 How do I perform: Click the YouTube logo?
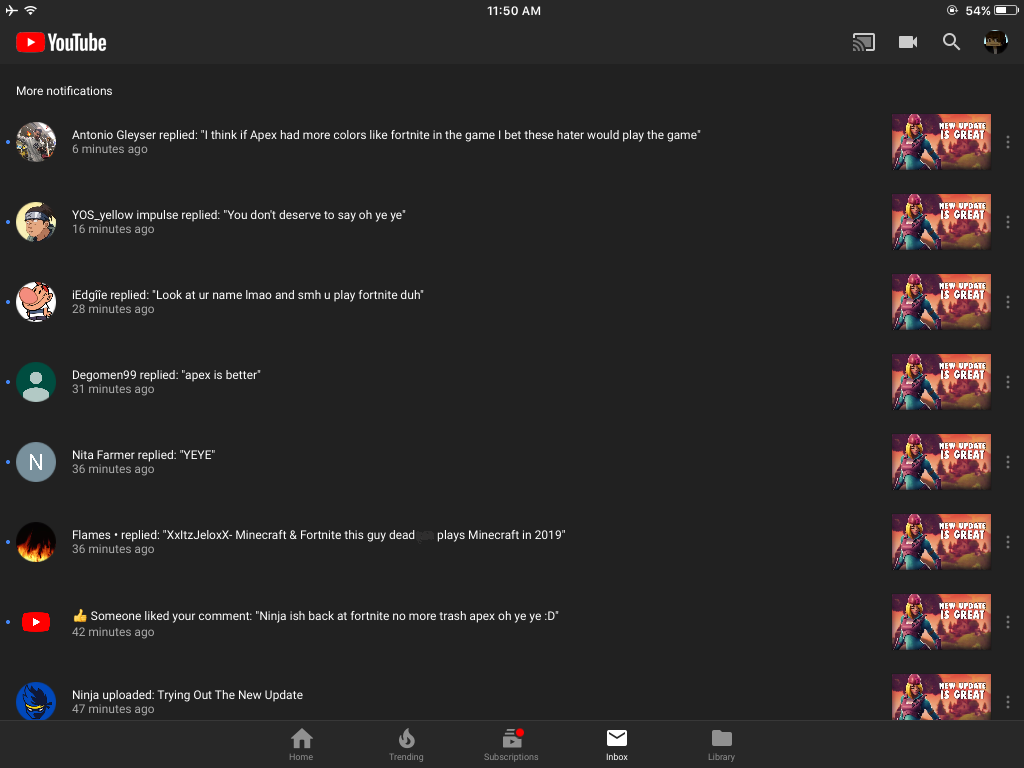click(61, 42)
